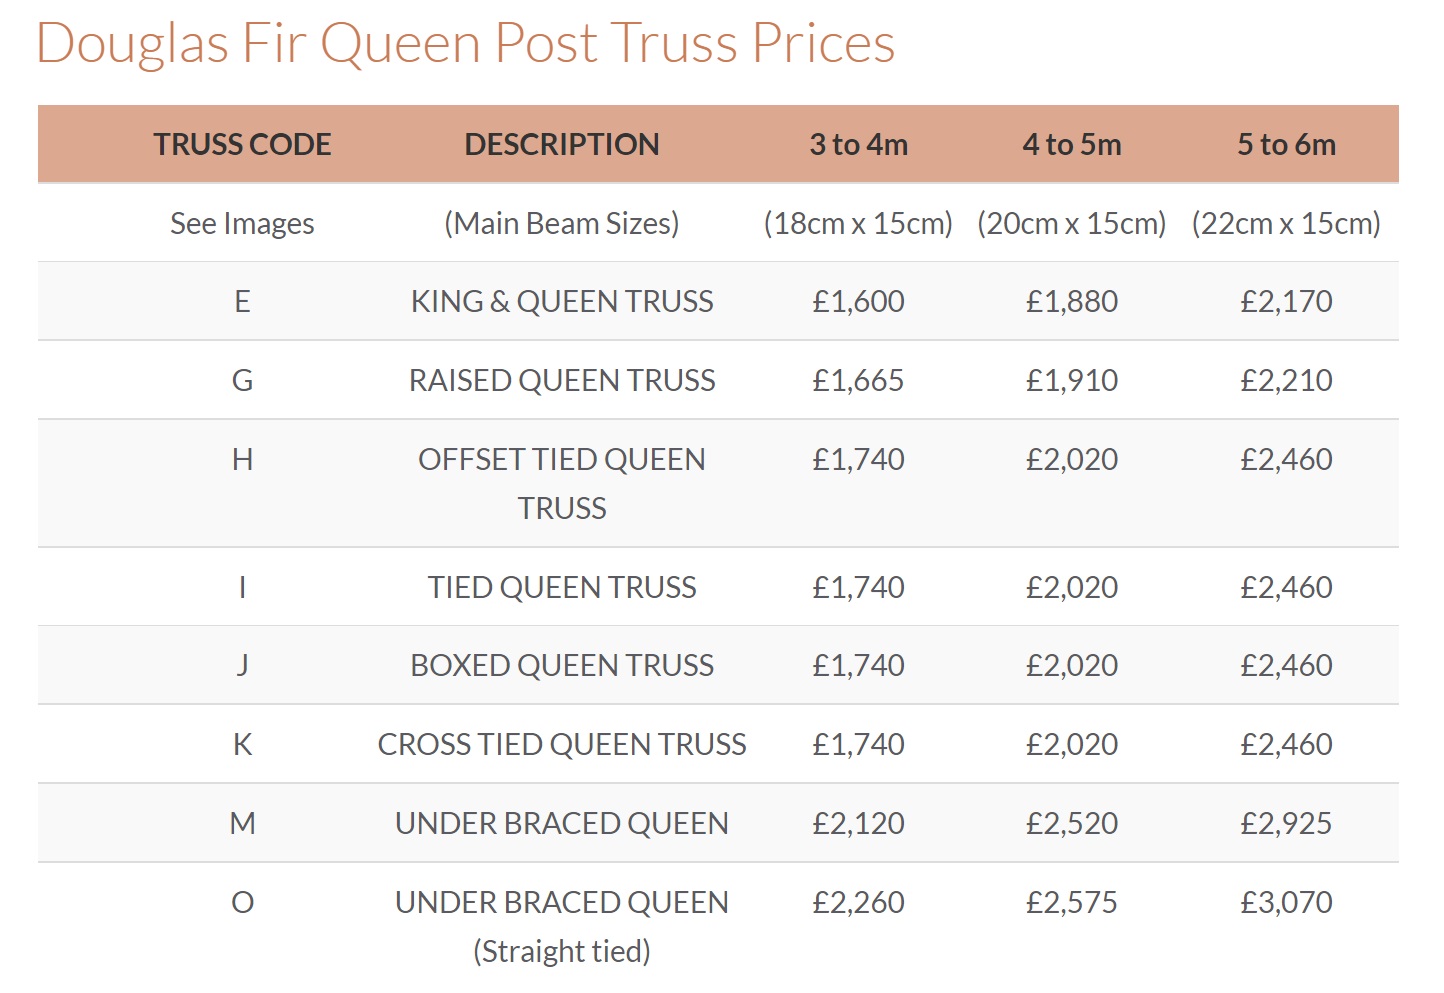Select the £2,925 price for truss M
Screen dimensions: 1444x993
pos(1286,823)
